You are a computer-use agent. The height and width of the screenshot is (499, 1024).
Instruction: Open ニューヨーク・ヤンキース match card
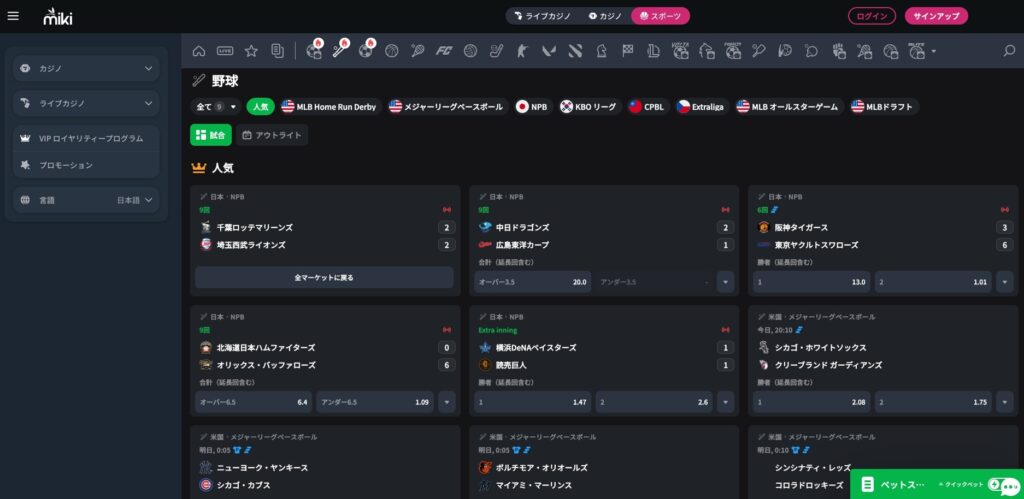[x=325, y=462]
